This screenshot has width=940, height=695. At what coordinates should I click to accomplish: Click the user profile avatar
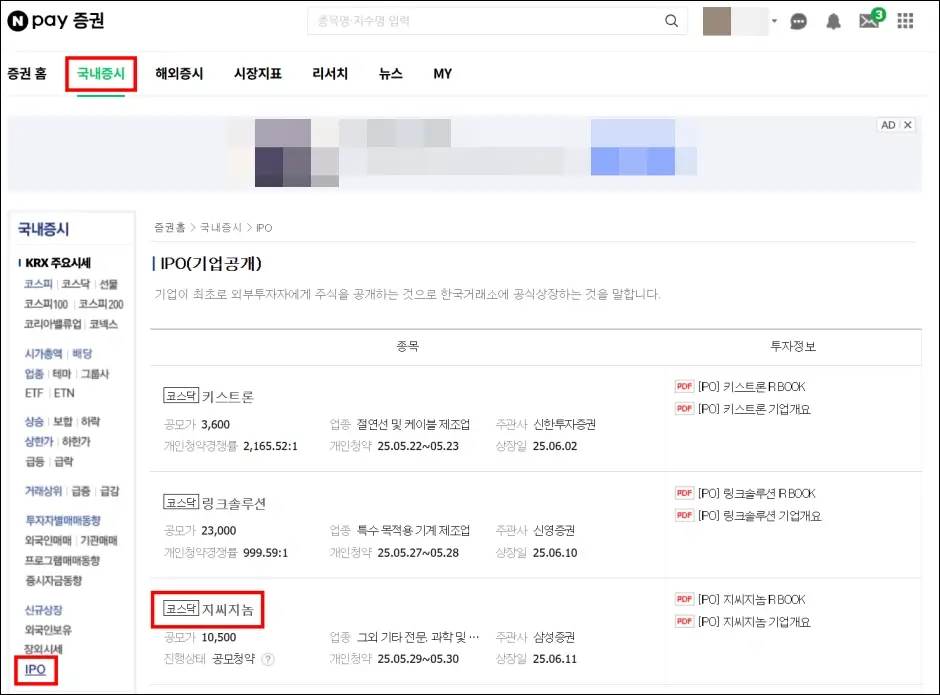(717, 22)
